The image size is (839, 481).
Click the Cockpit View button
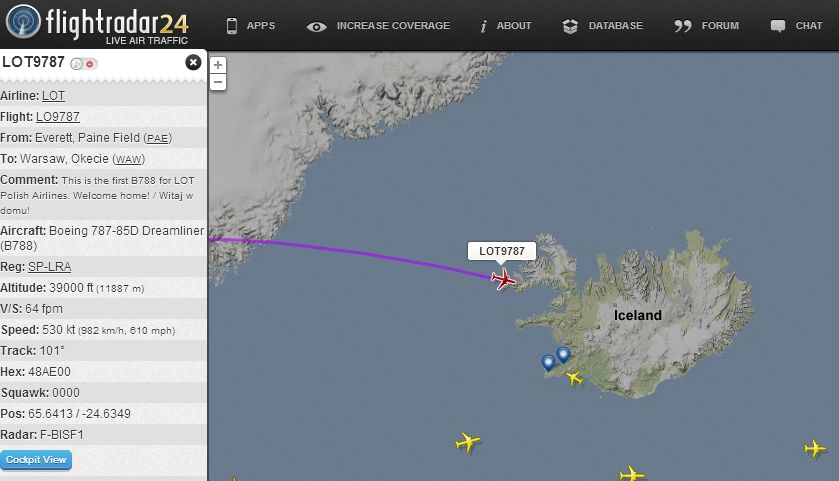tap(36, 460)
